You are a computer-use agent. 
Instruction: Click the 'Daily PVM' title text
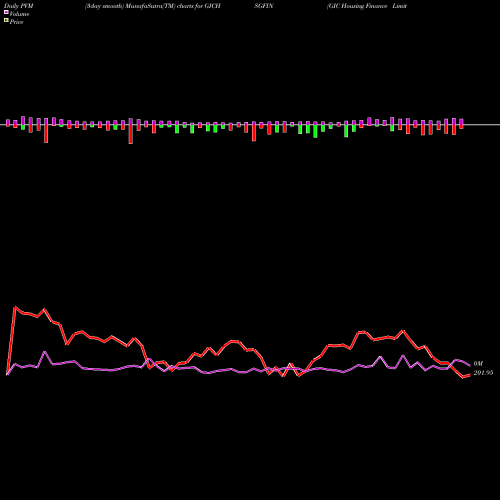pyautogui.click(x=19, y=6)
